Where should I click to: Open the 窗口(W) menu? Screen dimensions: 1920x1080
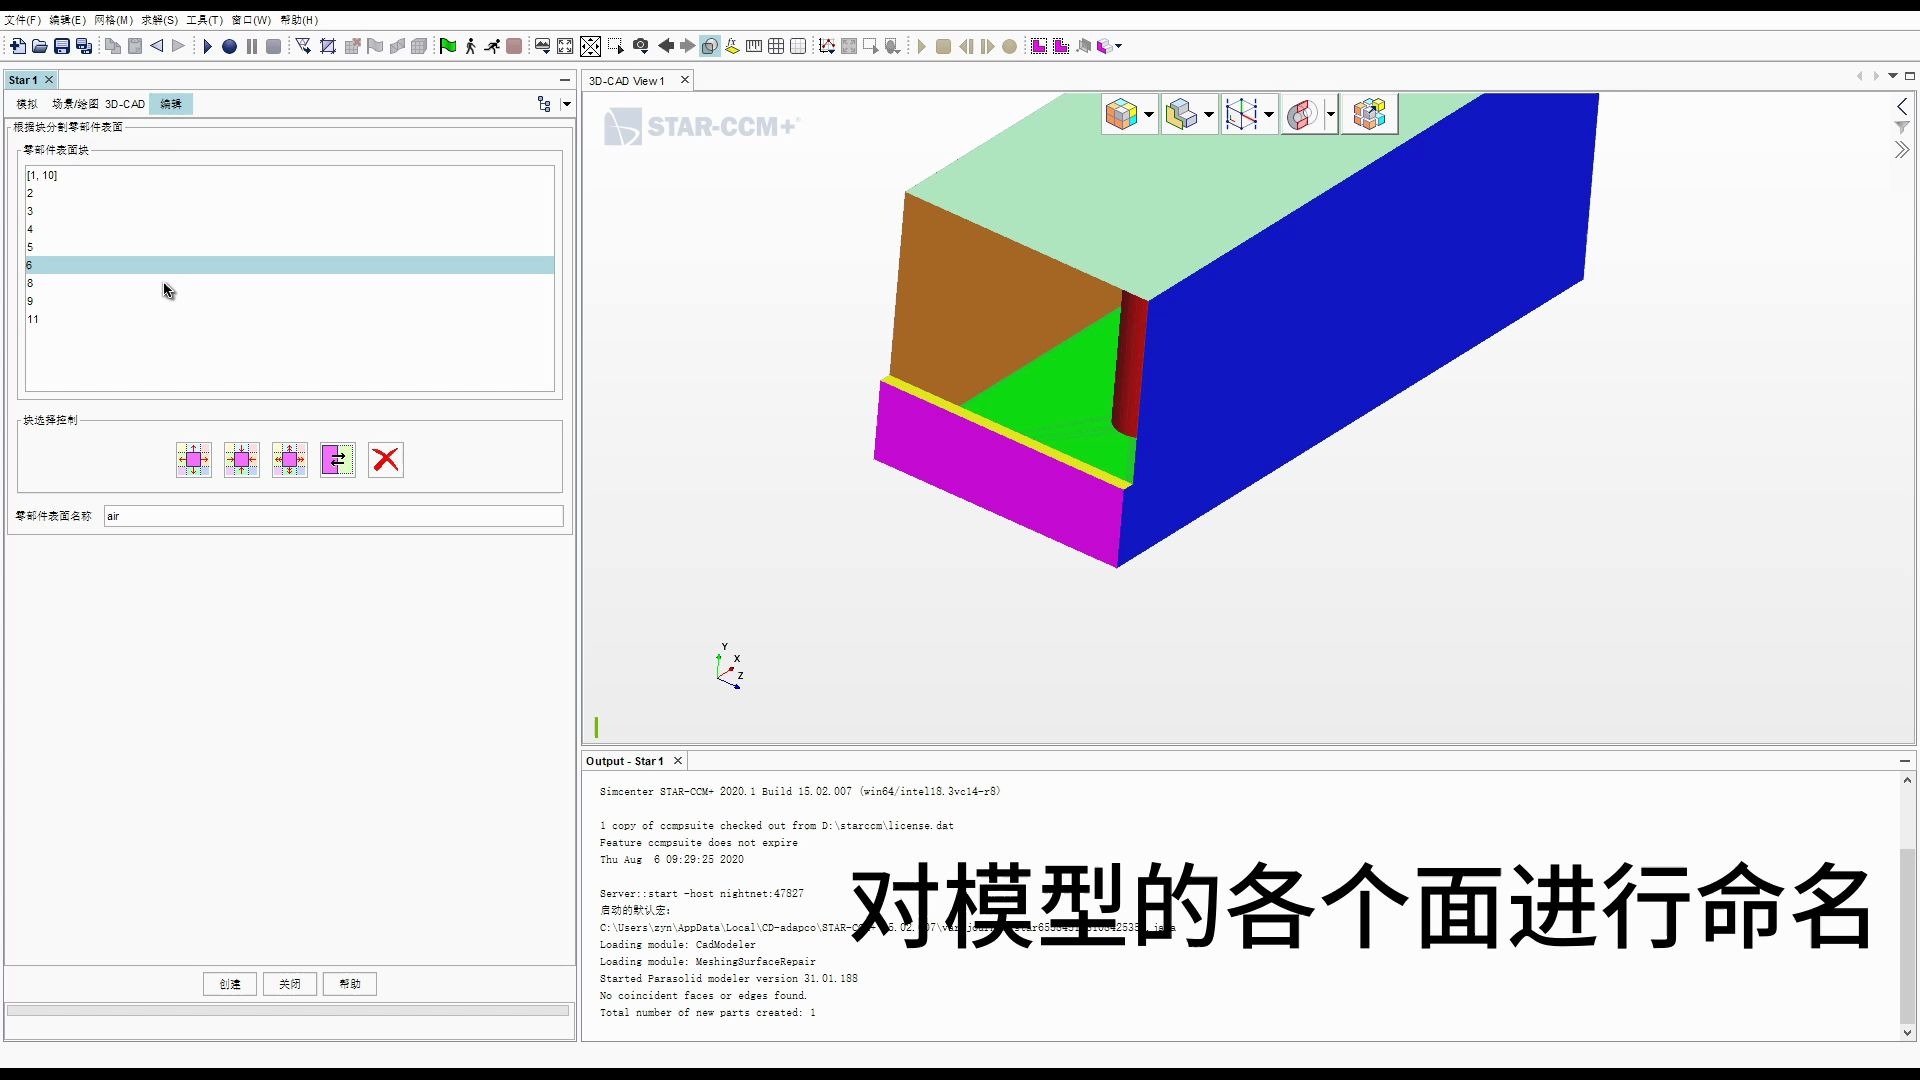point(251,20)
